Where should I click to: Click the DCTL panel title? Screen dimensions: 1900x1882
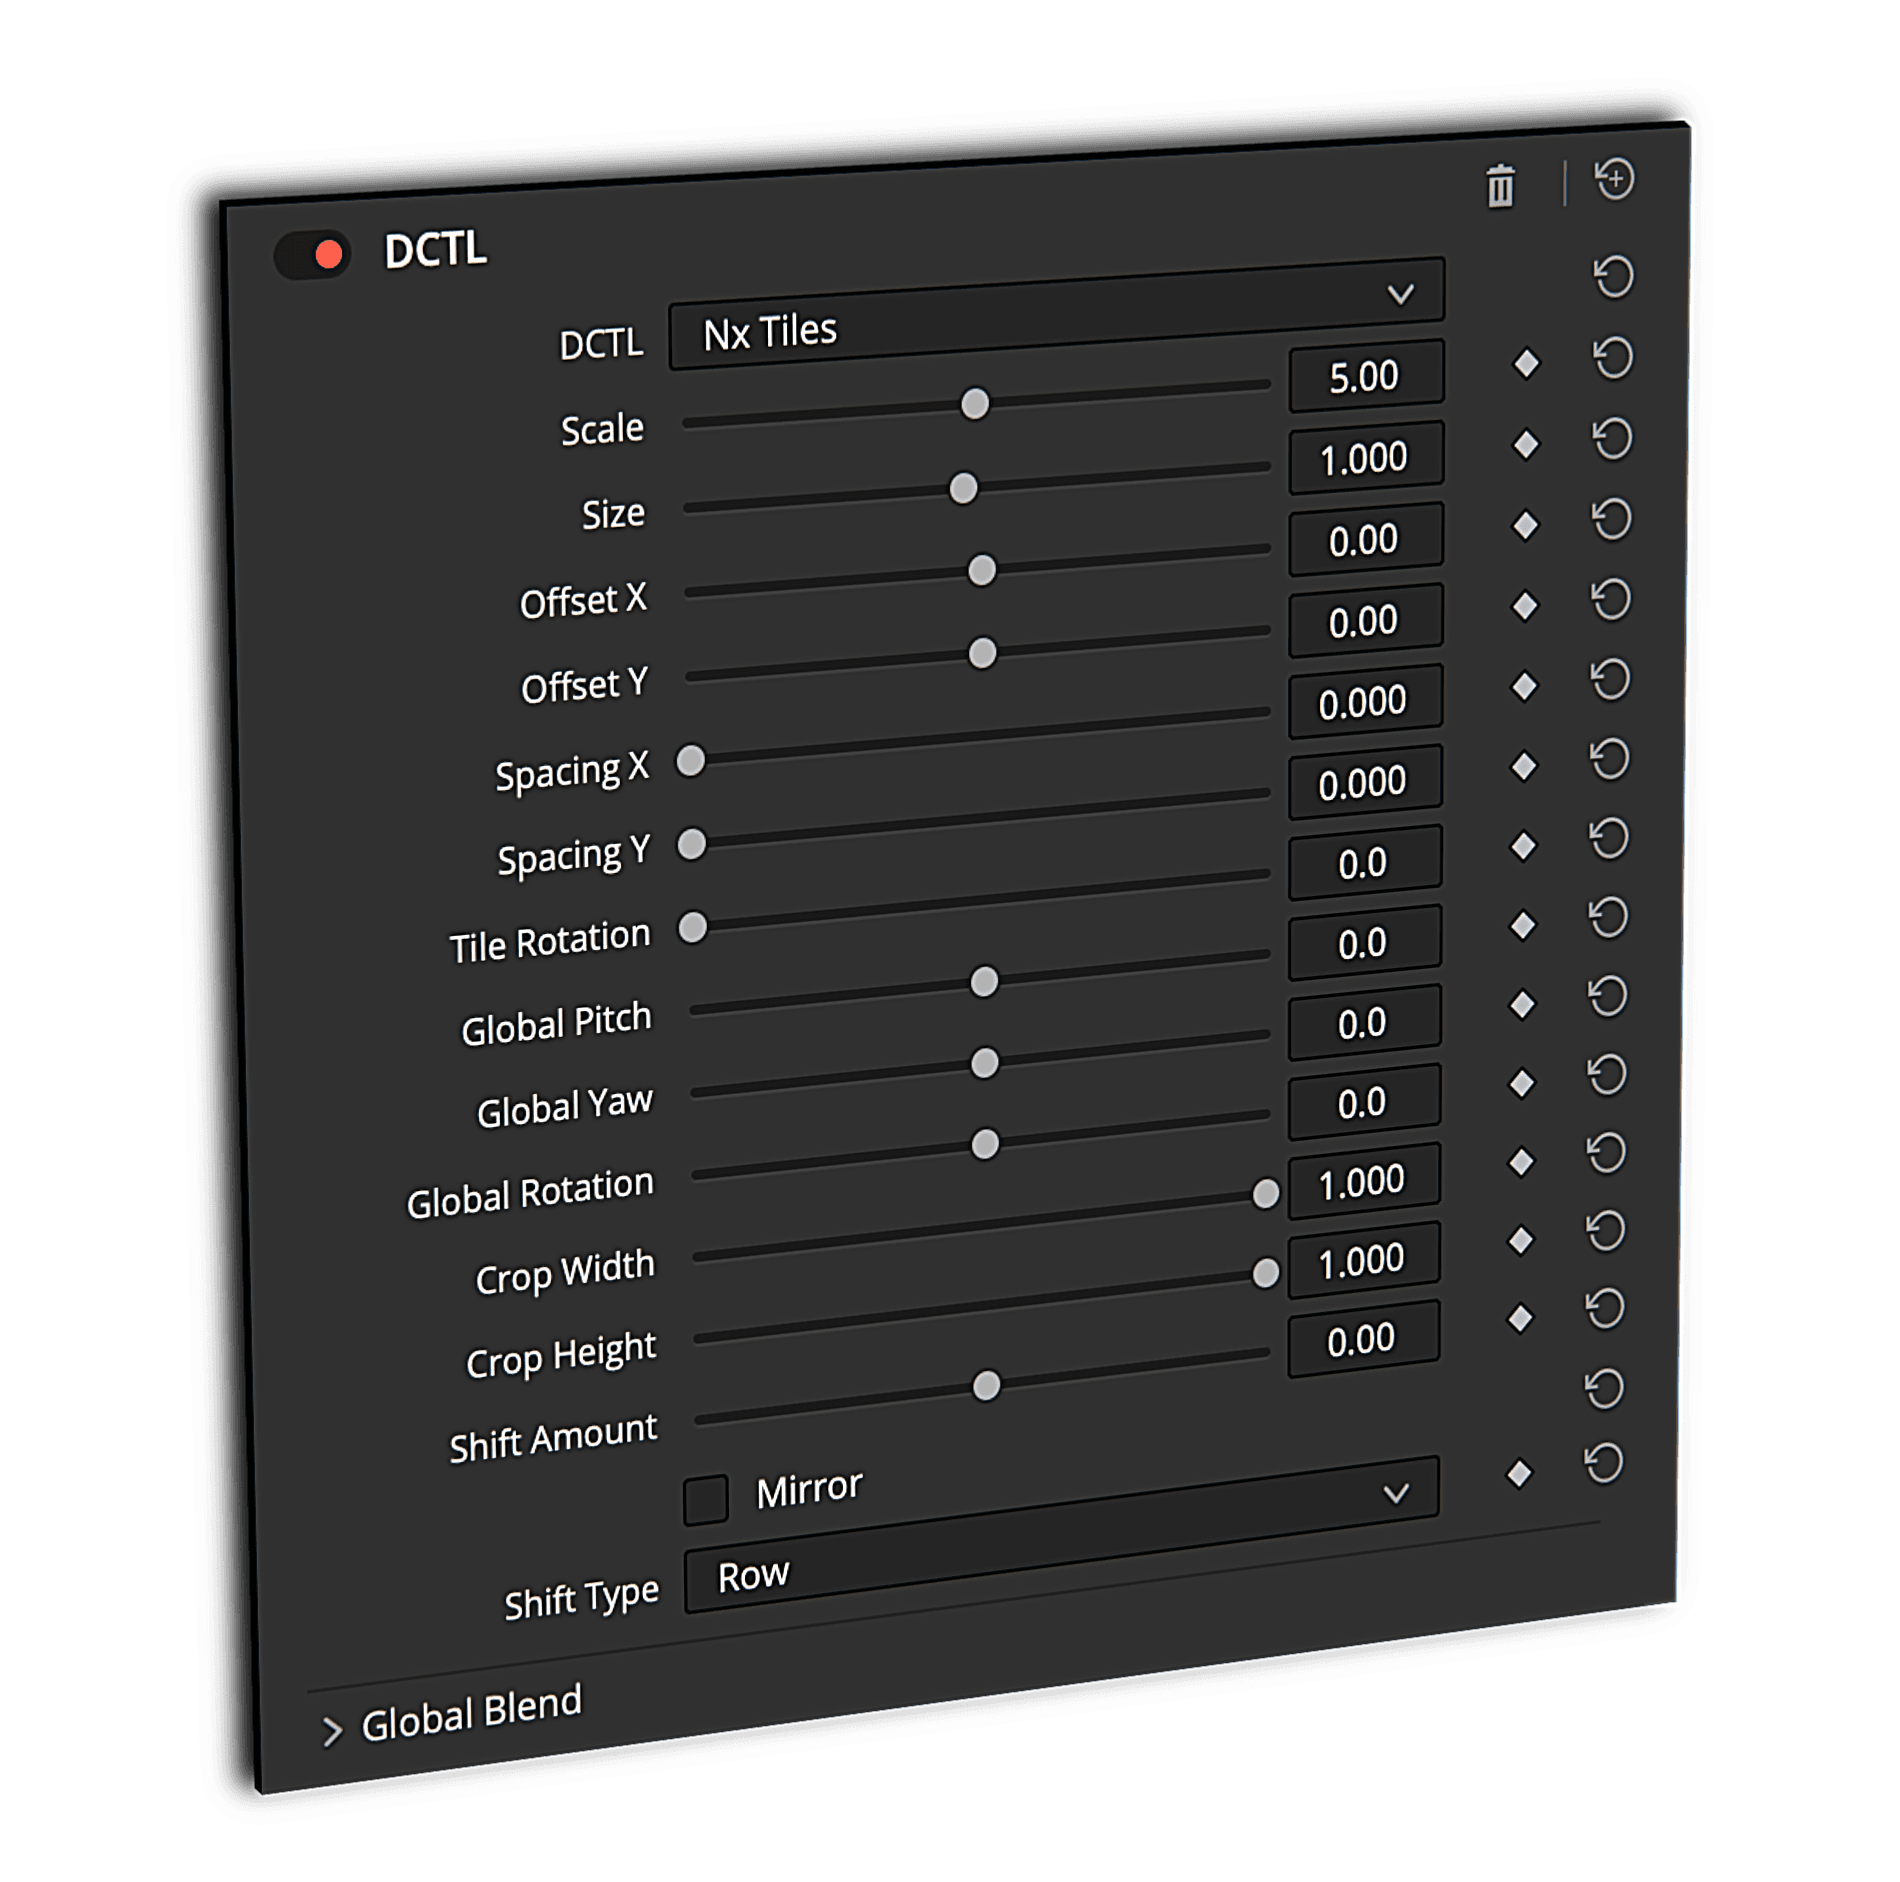[435, 250]
